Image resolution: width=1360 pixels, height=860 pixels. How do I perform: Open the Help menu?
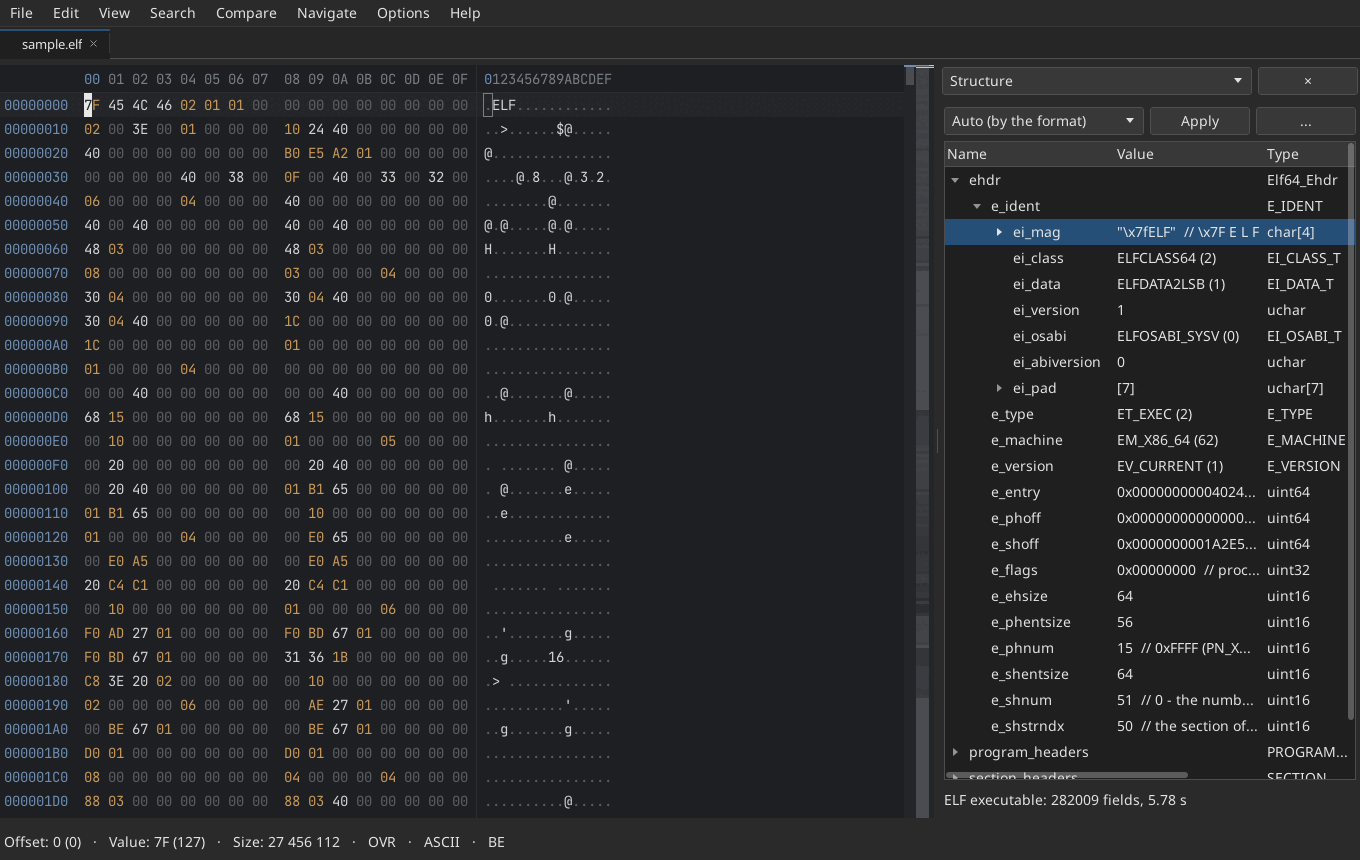point(465,13)
